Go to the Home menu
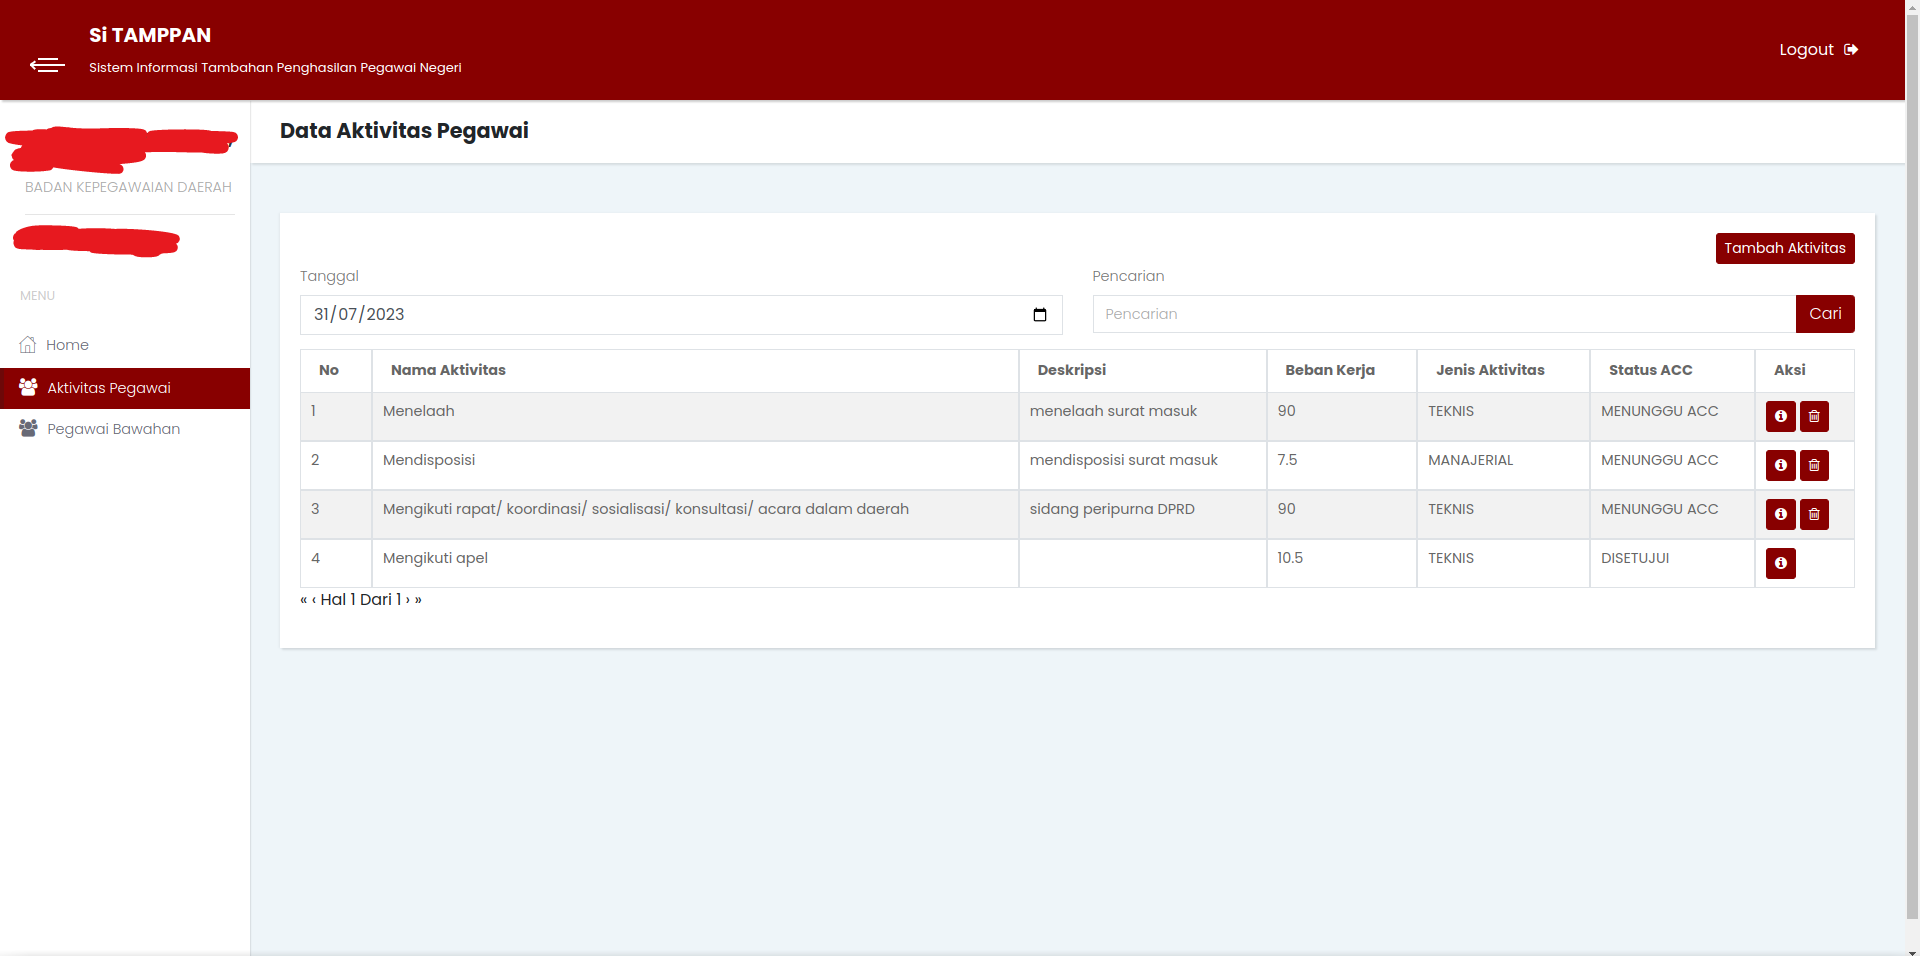The image size is (1920, 956). (125, 345)
